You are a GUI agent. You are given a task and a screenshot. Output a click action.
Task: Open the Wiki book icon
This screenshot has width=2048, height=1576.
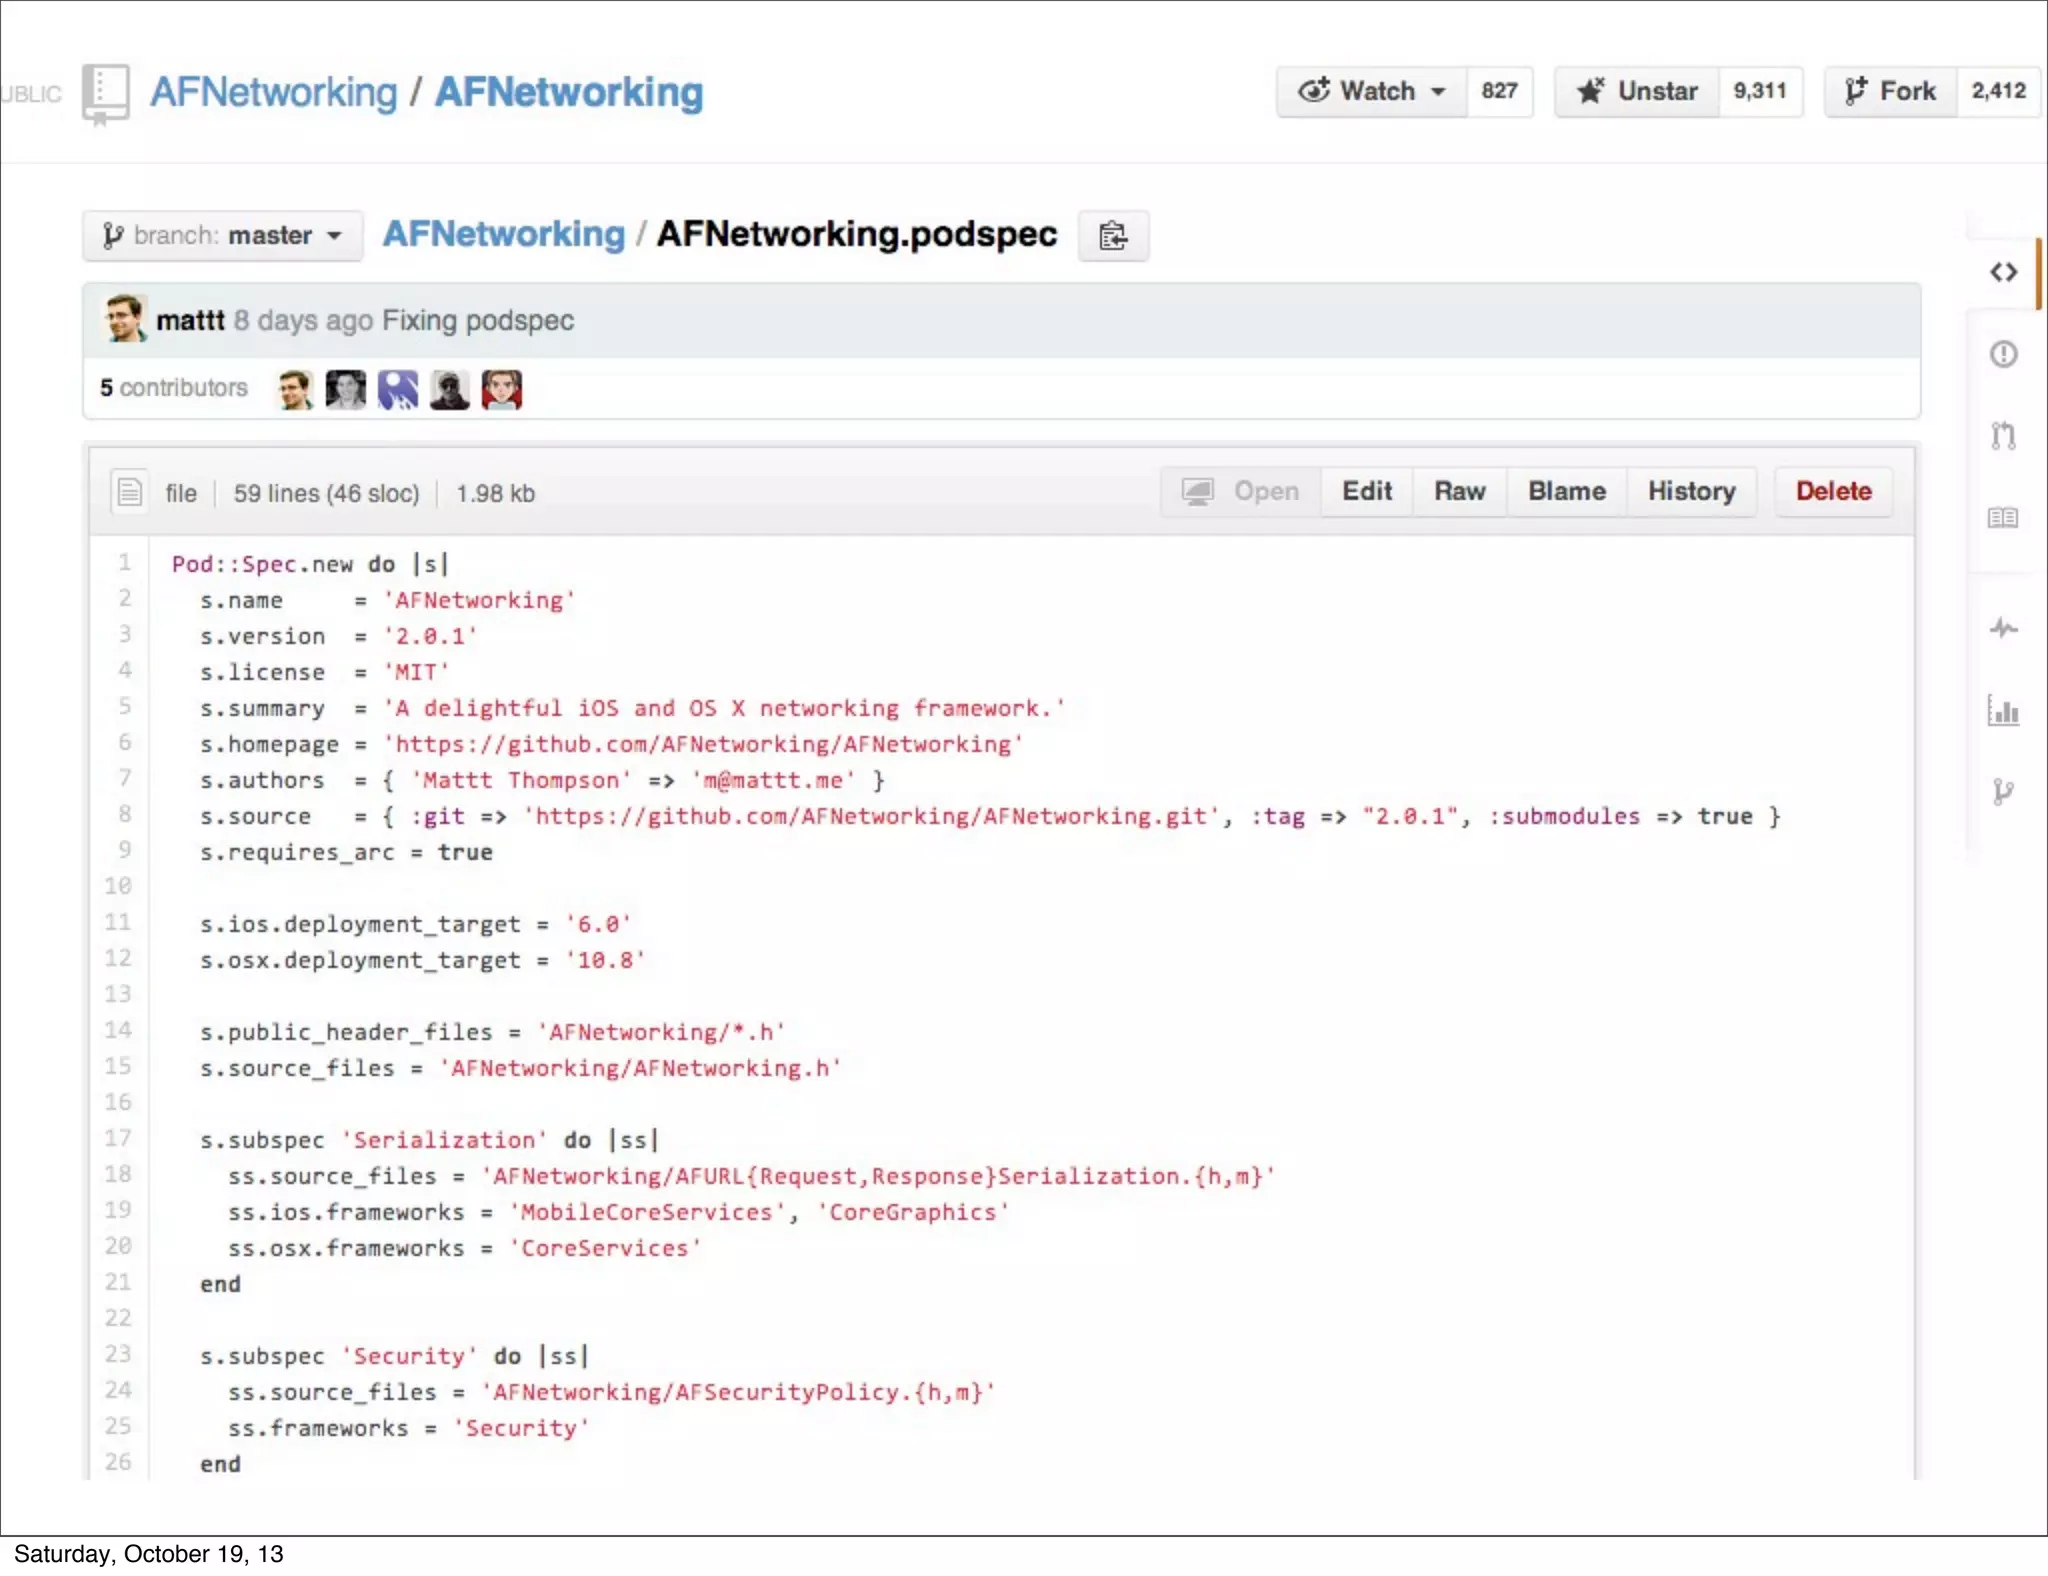(x=2003, y=518)
